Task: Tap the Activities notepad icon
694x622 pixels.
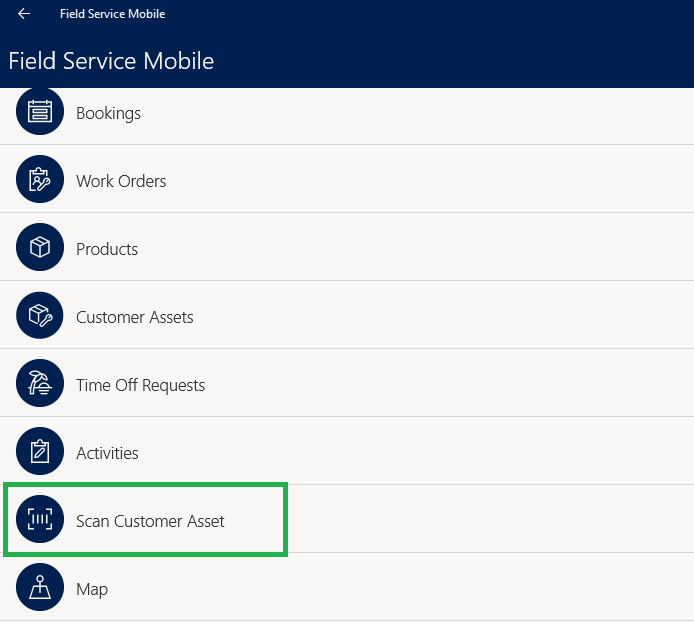Action: point(40,451)
